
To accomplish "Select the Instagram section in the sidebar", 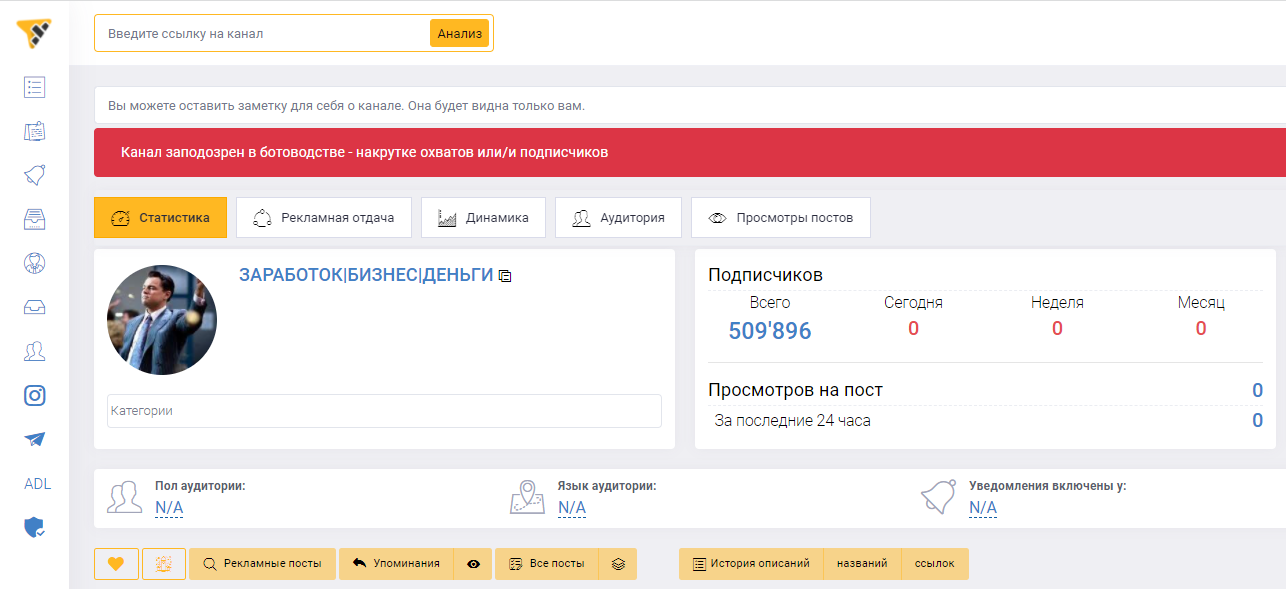I will (34, 395).
